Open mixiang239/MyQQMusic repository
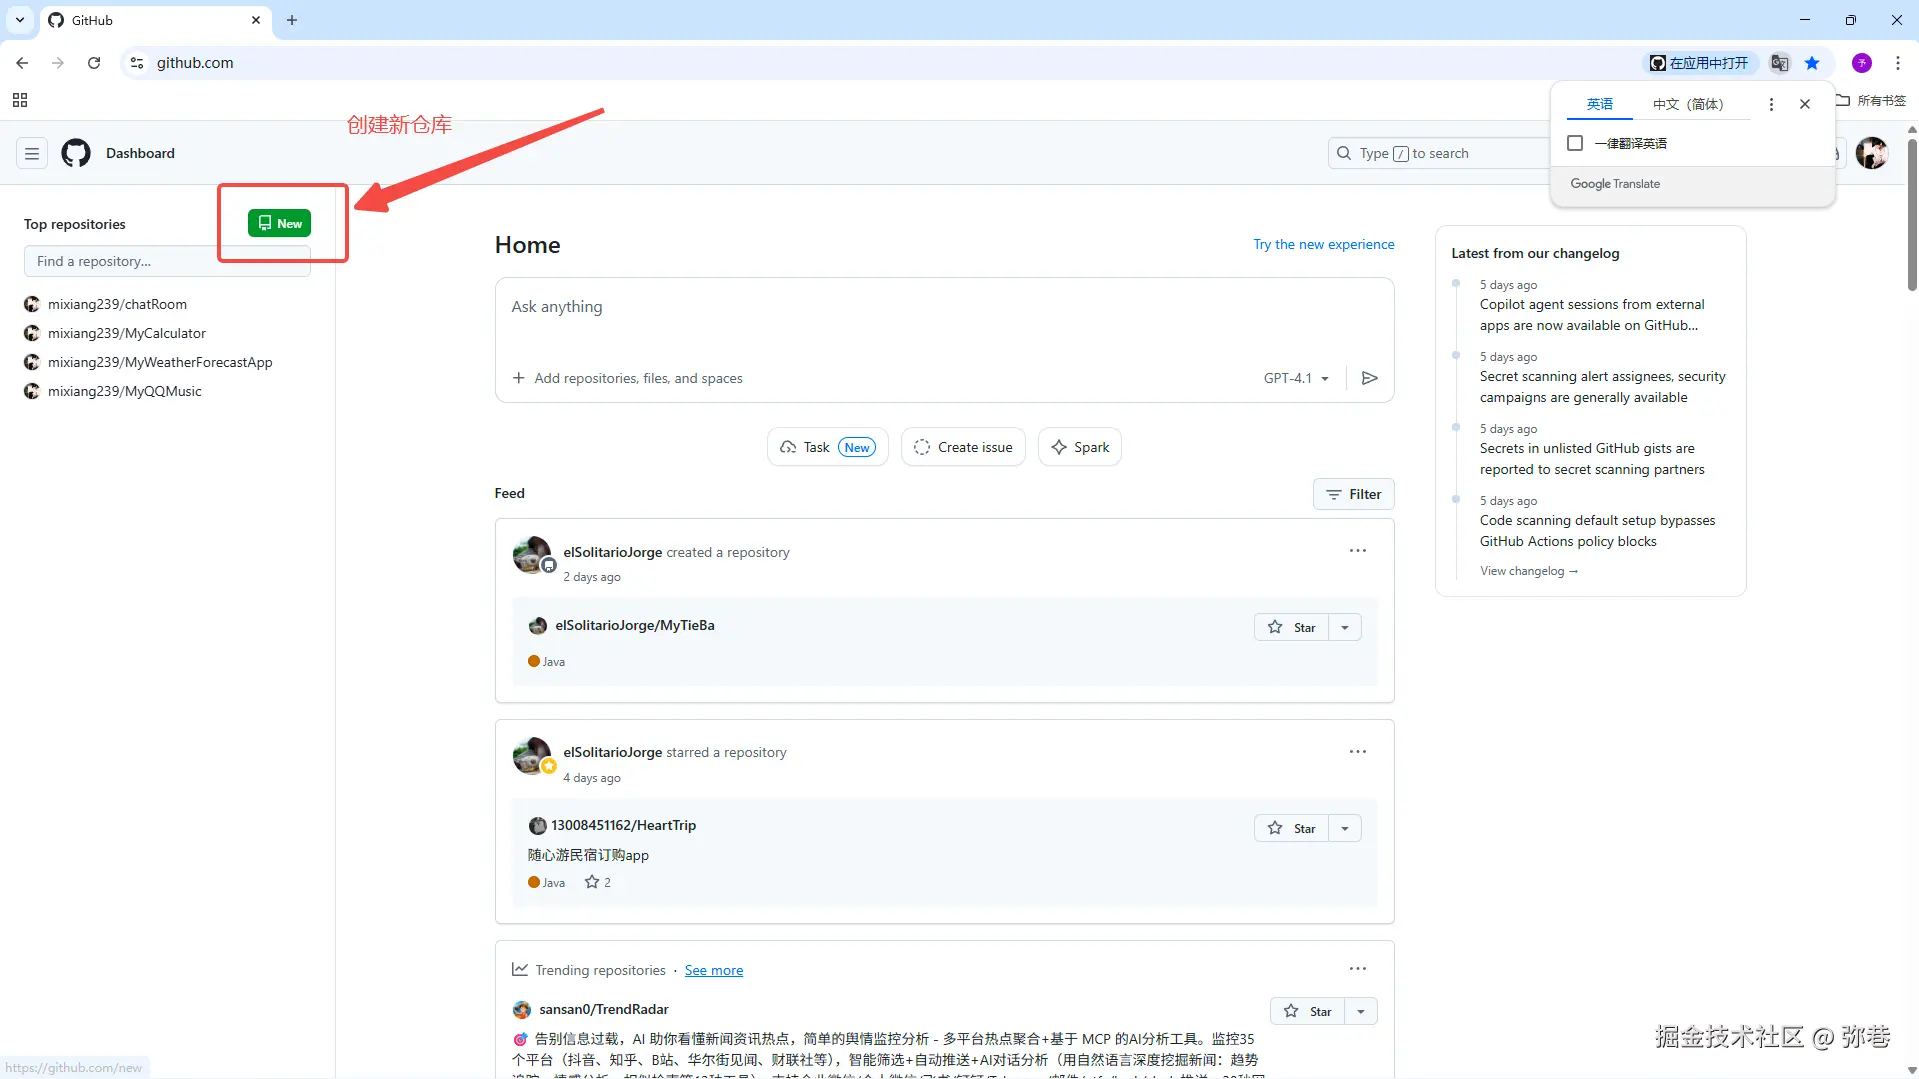Viewport: 1919px width, 1079px height. (x=125, y=391)
